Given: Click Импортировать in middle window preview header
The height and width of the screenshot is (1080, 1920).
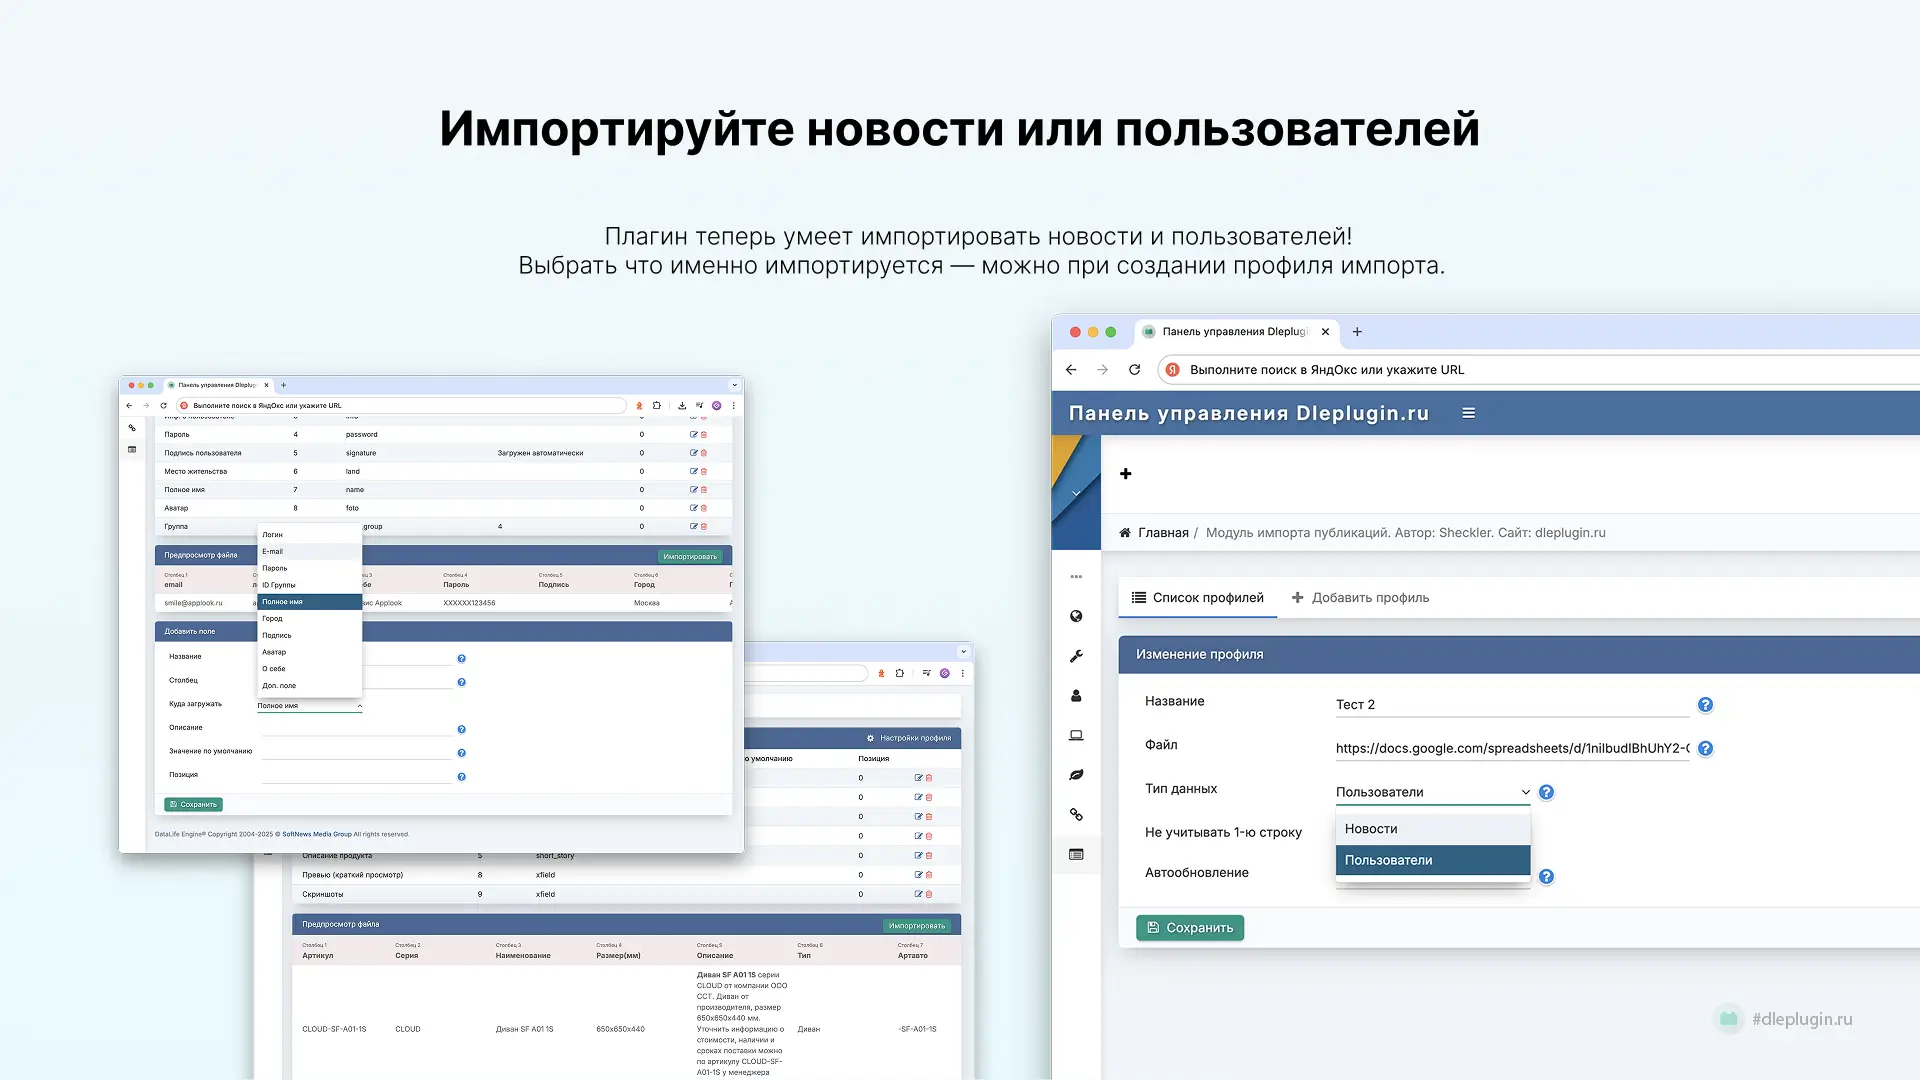Looking at the screenshot, I should click(x=917, y=926).
